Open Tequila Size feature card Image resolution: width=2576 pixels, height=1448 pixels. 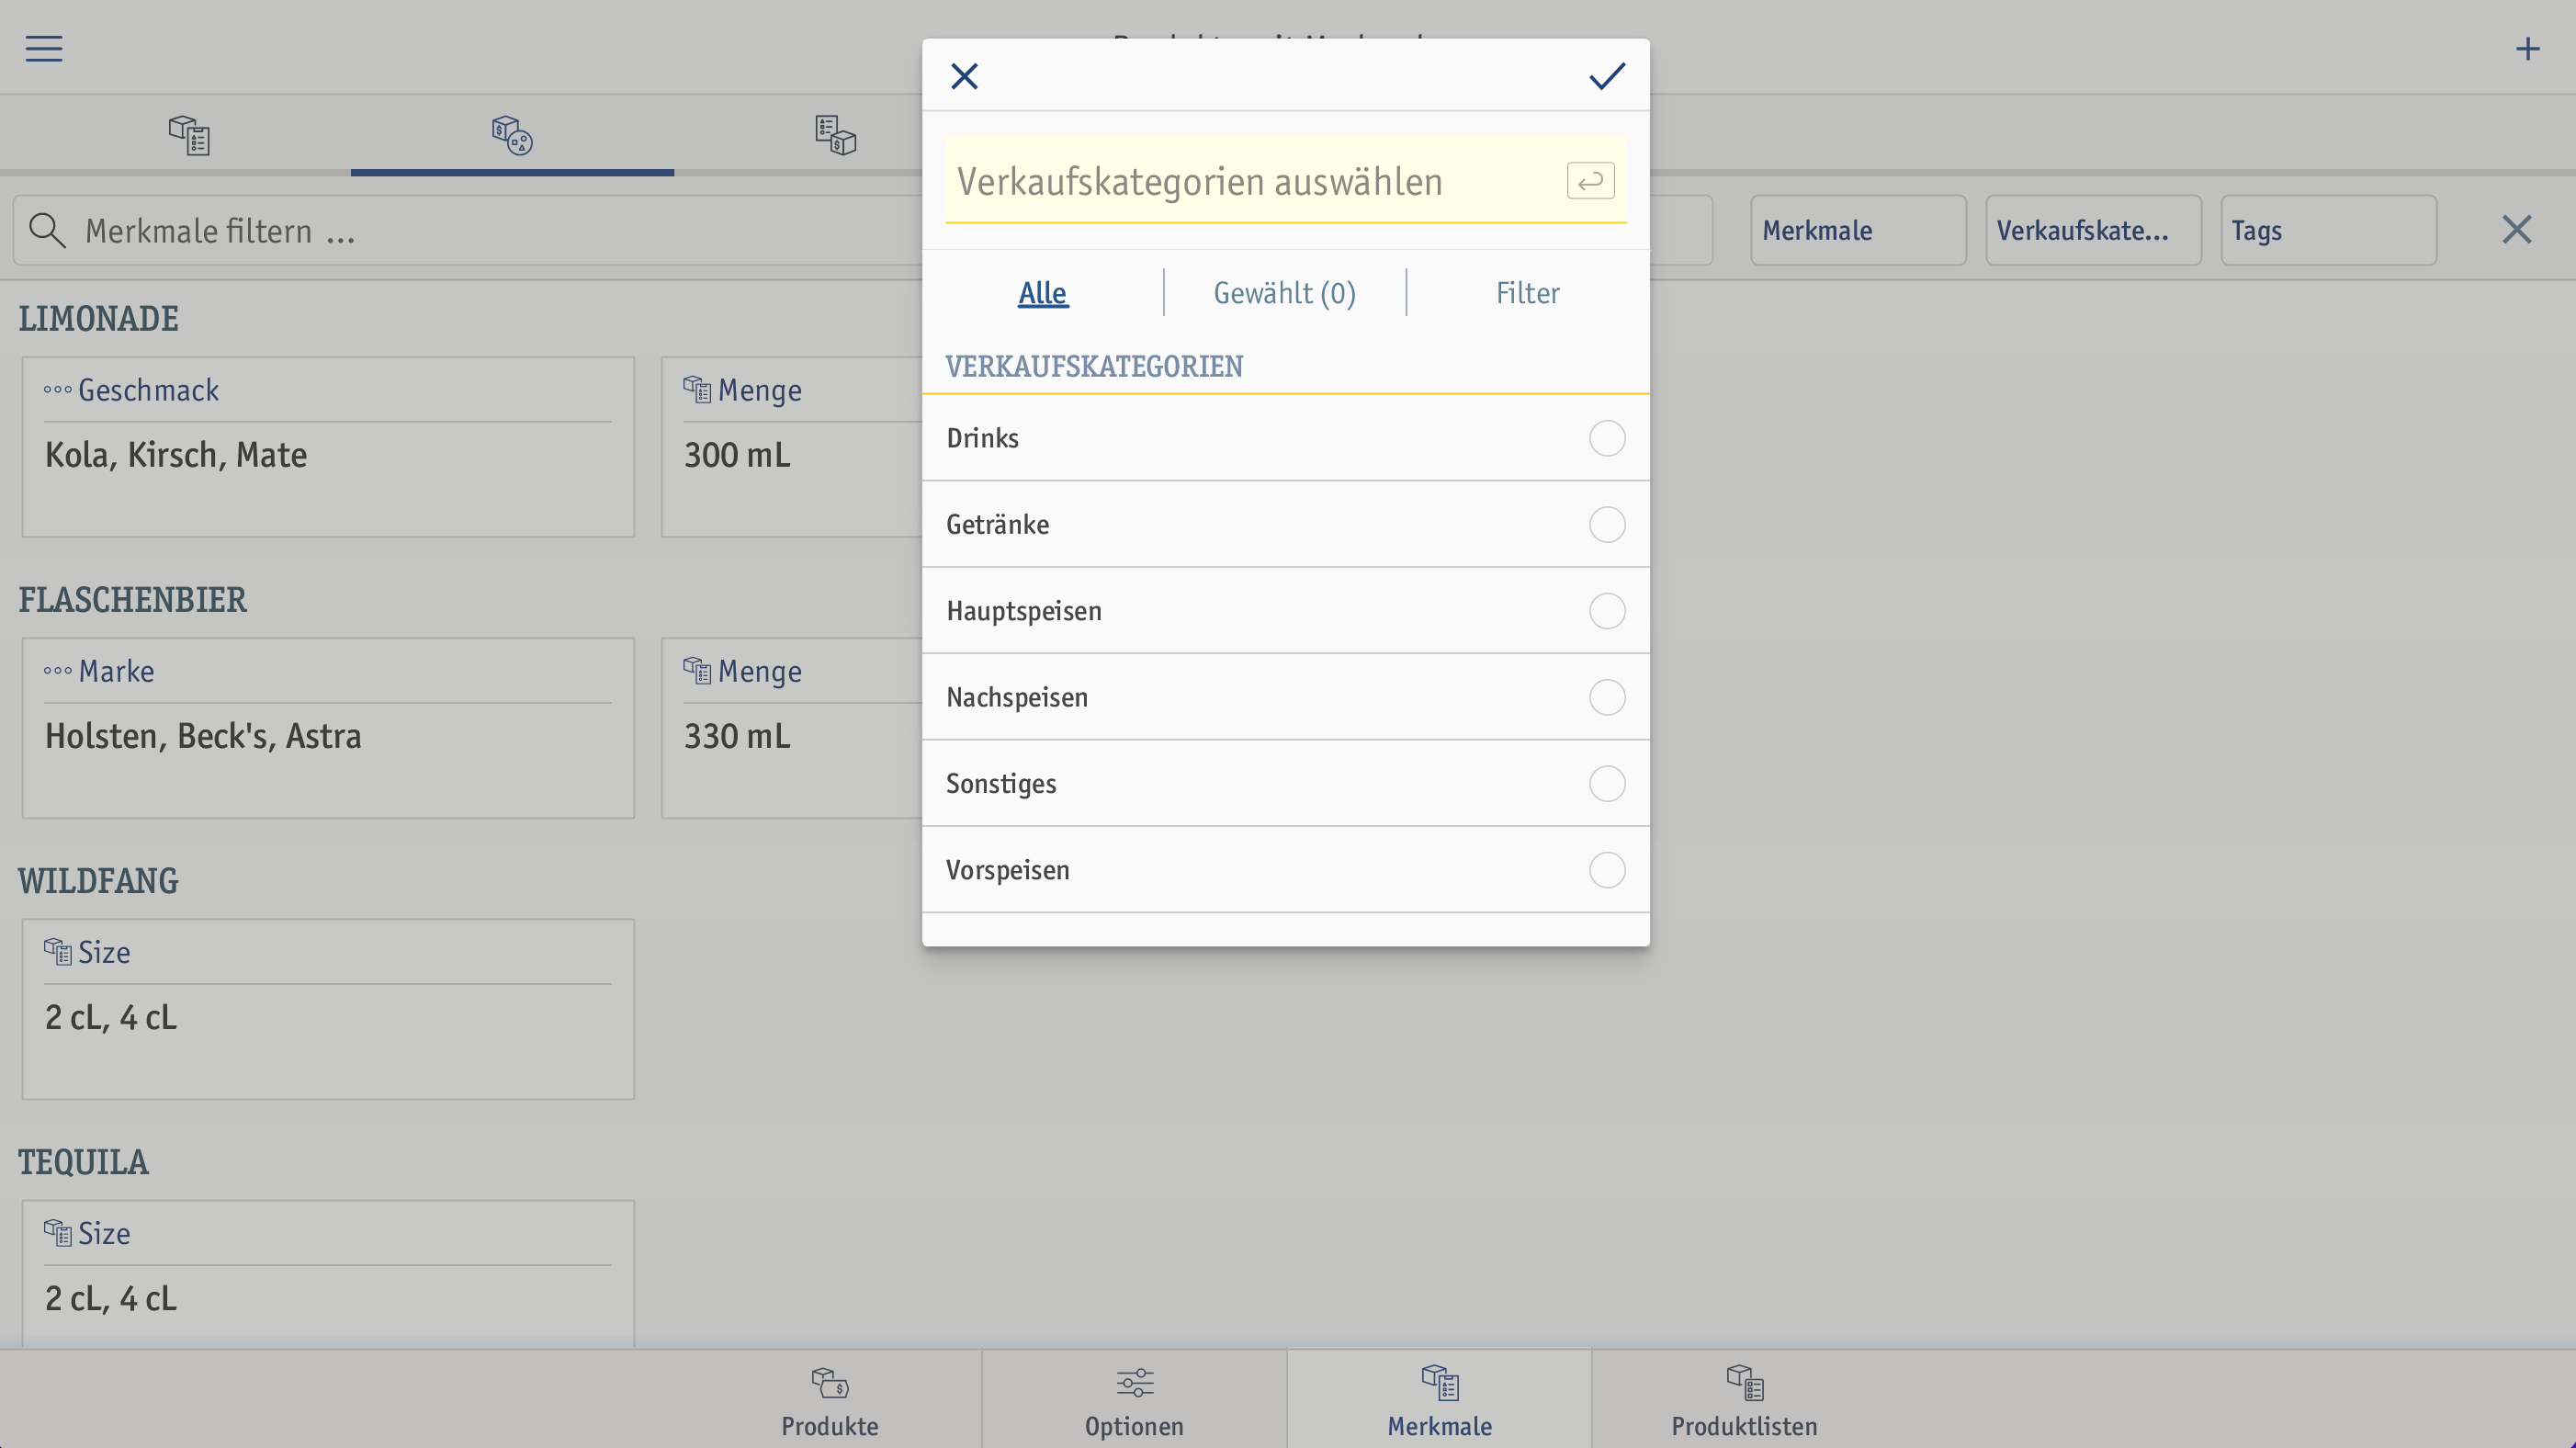(x=328, y=1274)
